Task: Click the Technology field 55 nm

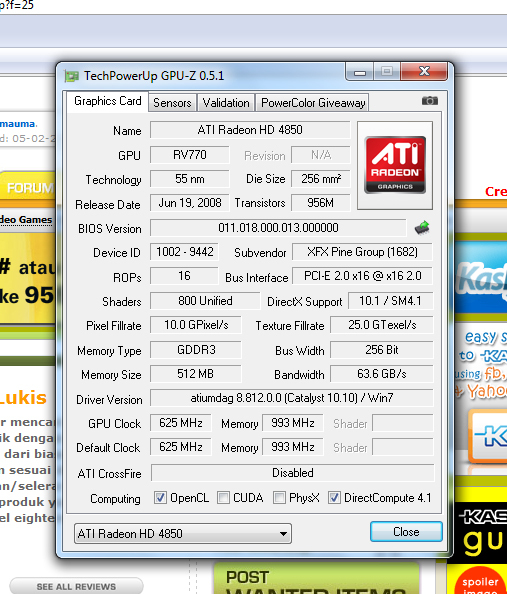Action: tap(189, 179)
